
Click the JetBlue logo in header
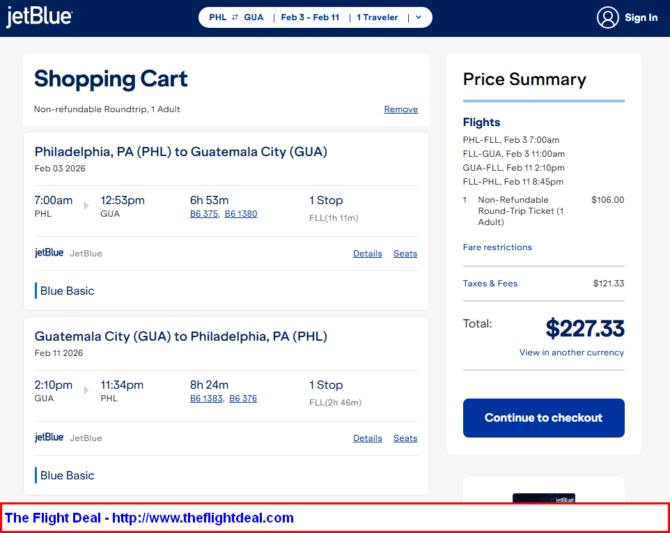point(39,17)
